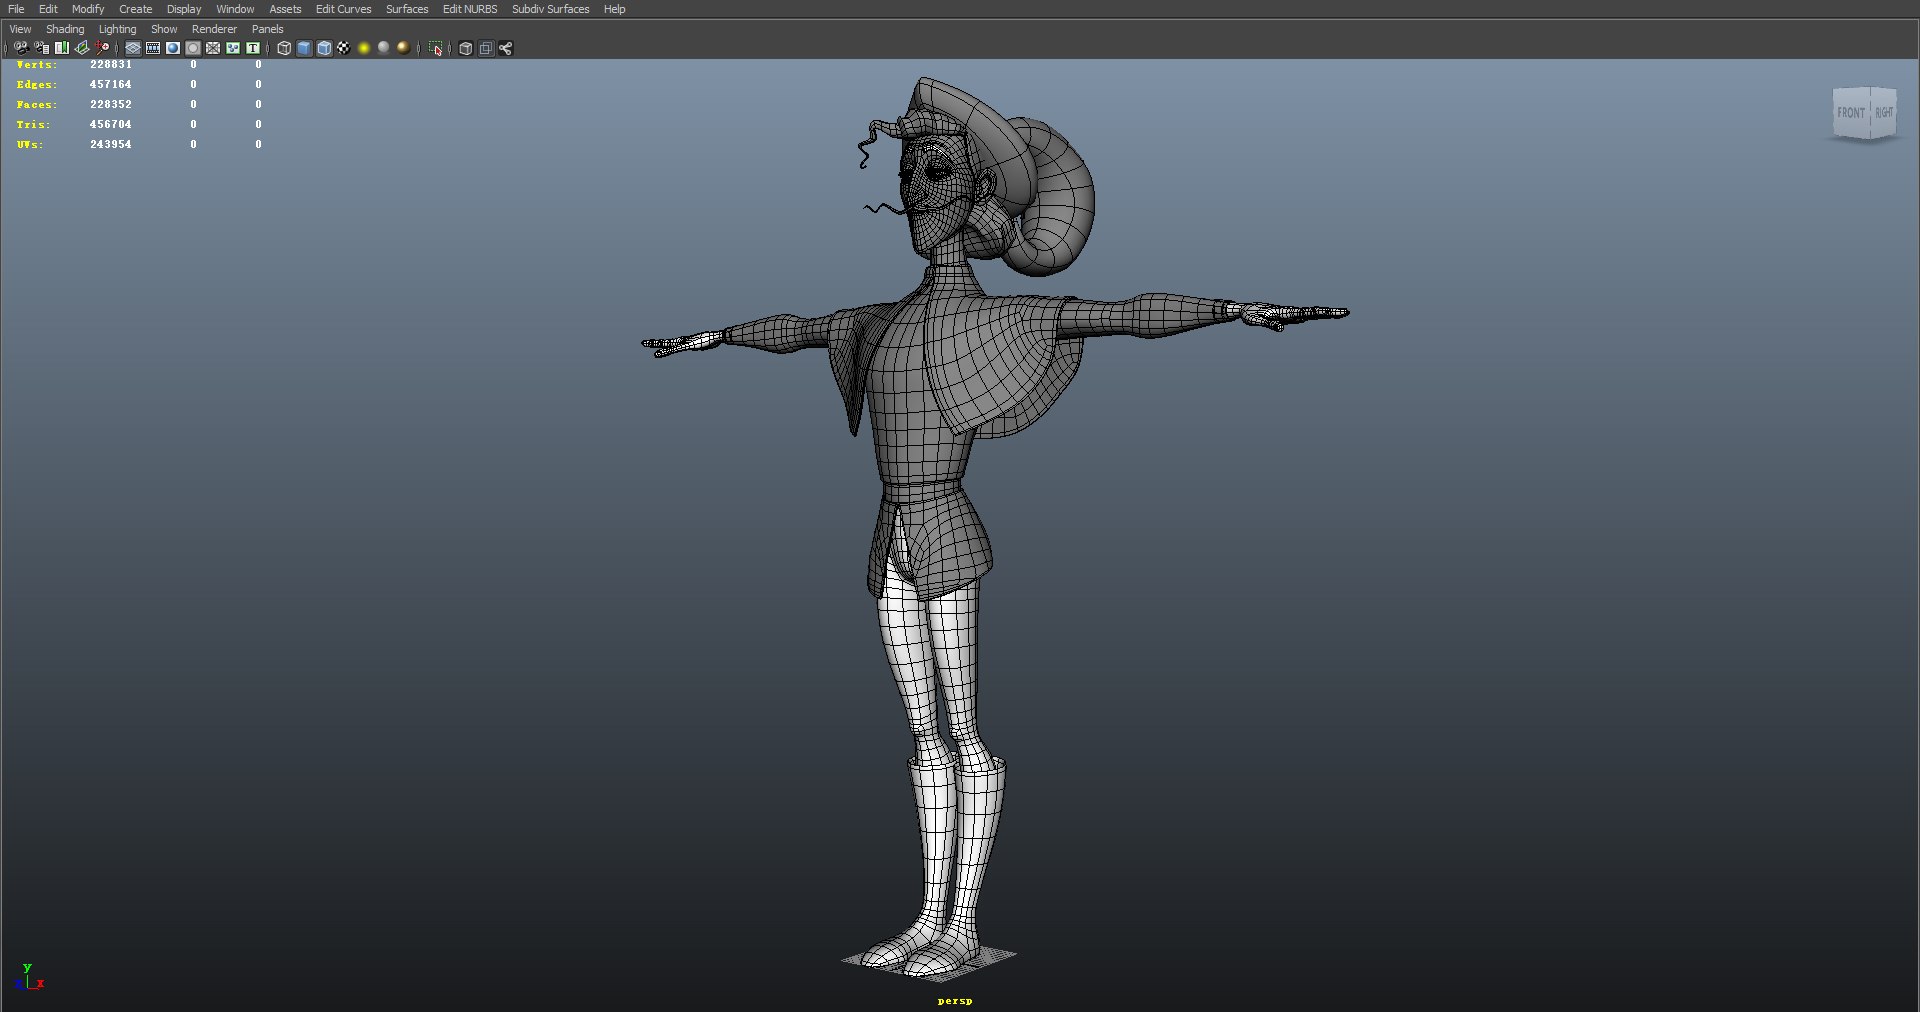The width and height of the screenshot is (1920, 1012).
Task: Click the Textured checker sphere icon
Action: (x=344, y=48)
